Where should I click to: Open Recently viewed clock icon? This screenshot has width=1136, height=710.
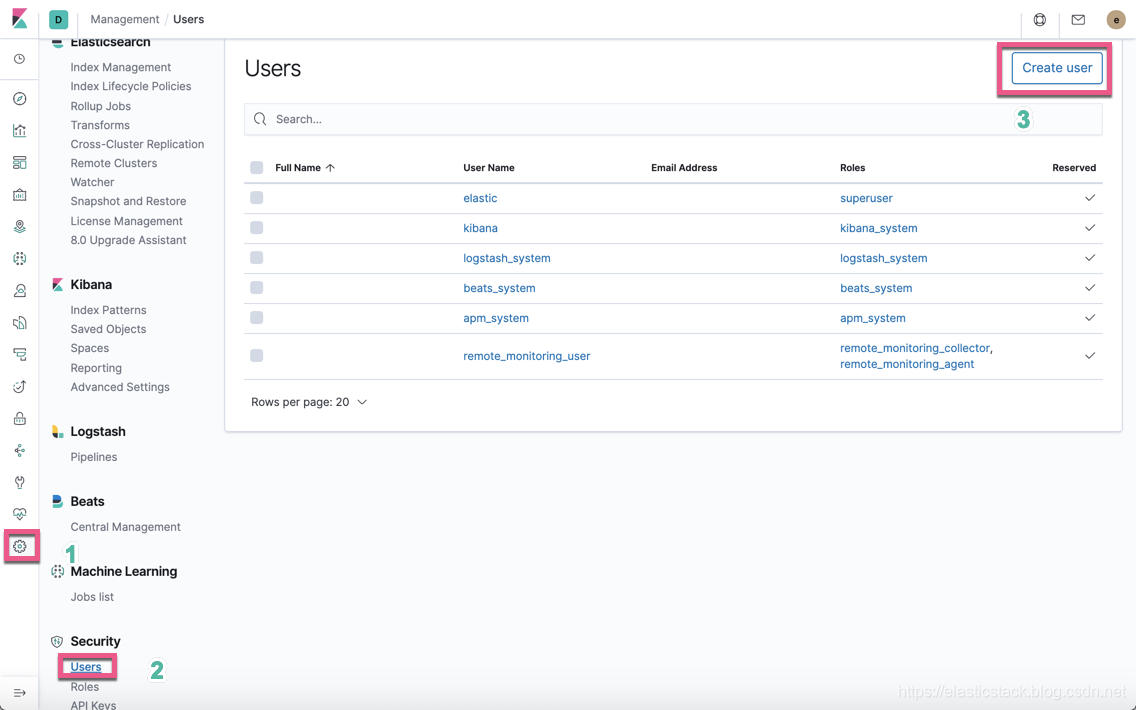[x=20, y=59]
